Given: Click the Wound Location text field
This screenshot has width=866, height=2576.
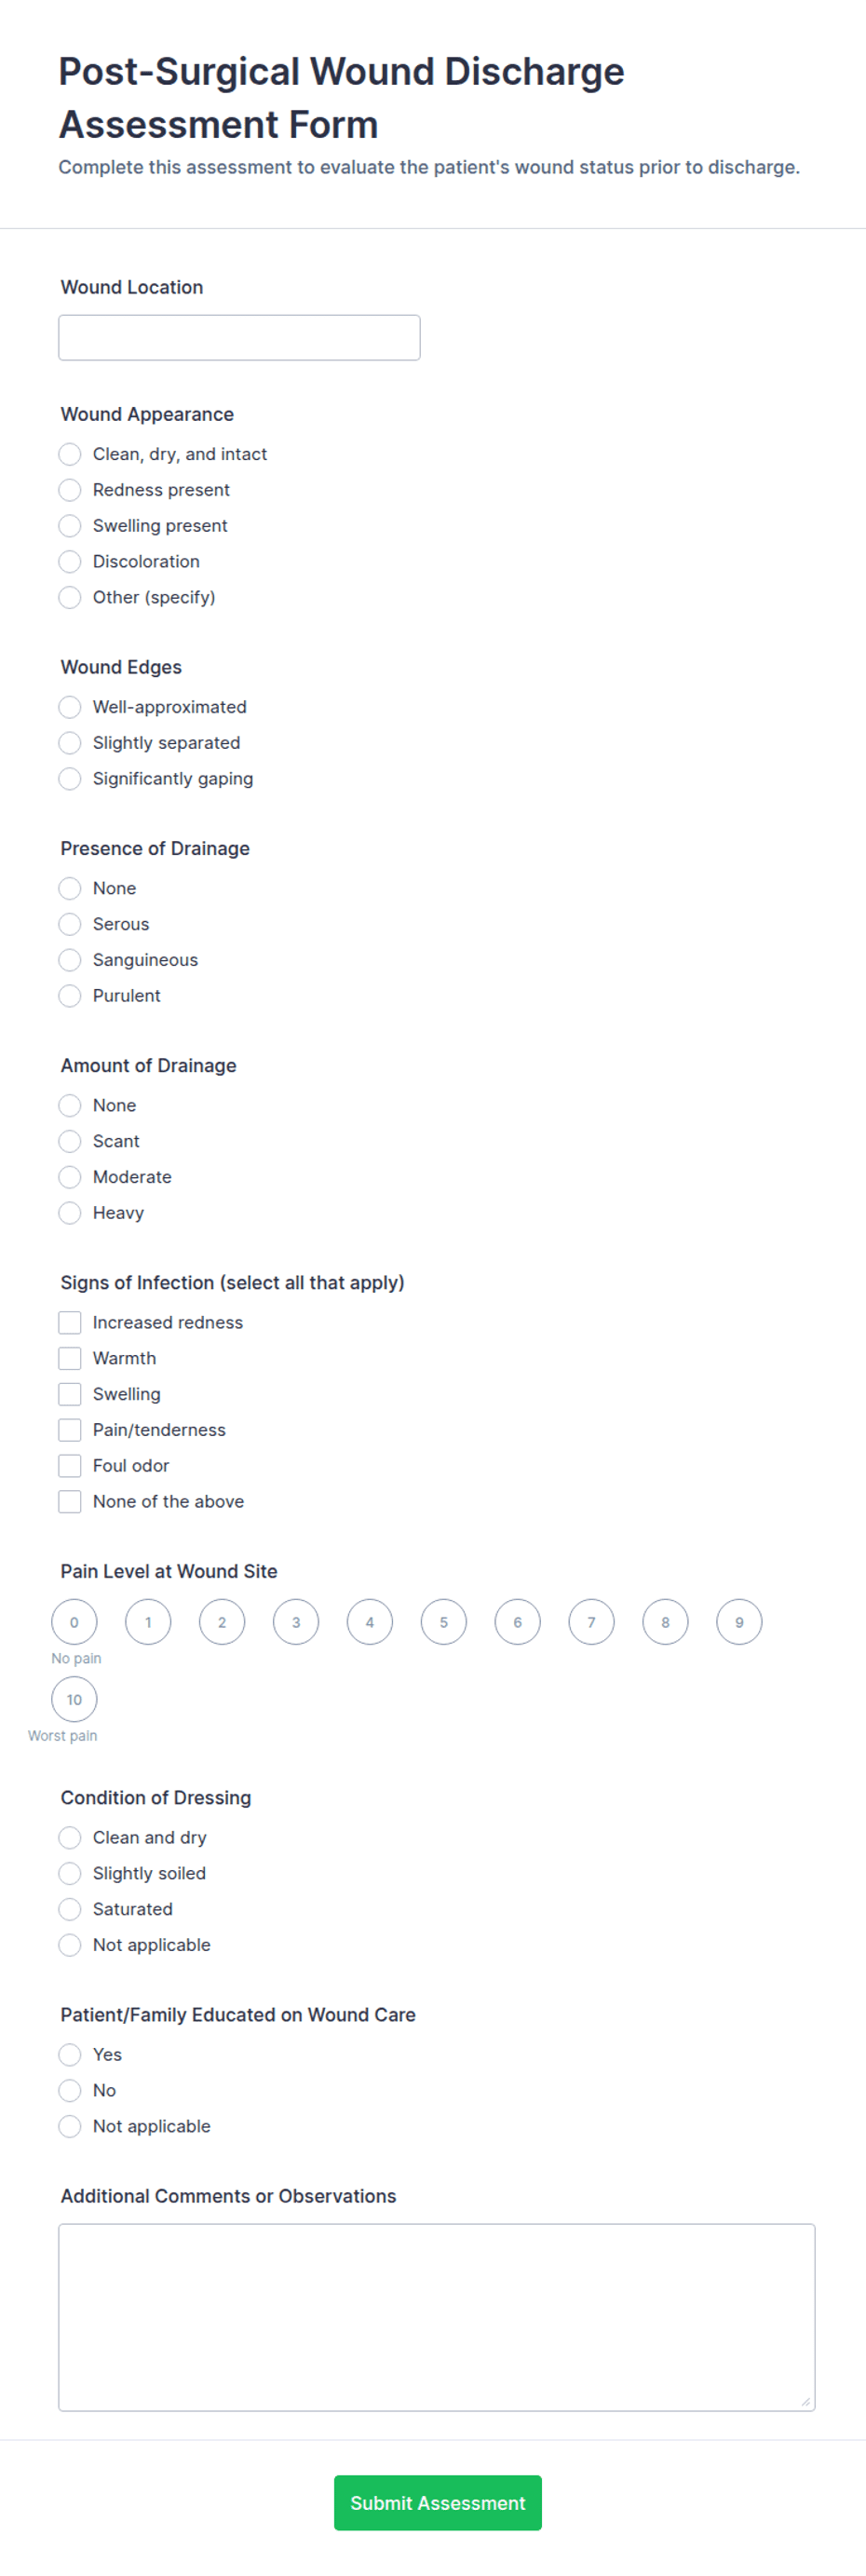Looking at the screenshot, I should pos(239,338).
